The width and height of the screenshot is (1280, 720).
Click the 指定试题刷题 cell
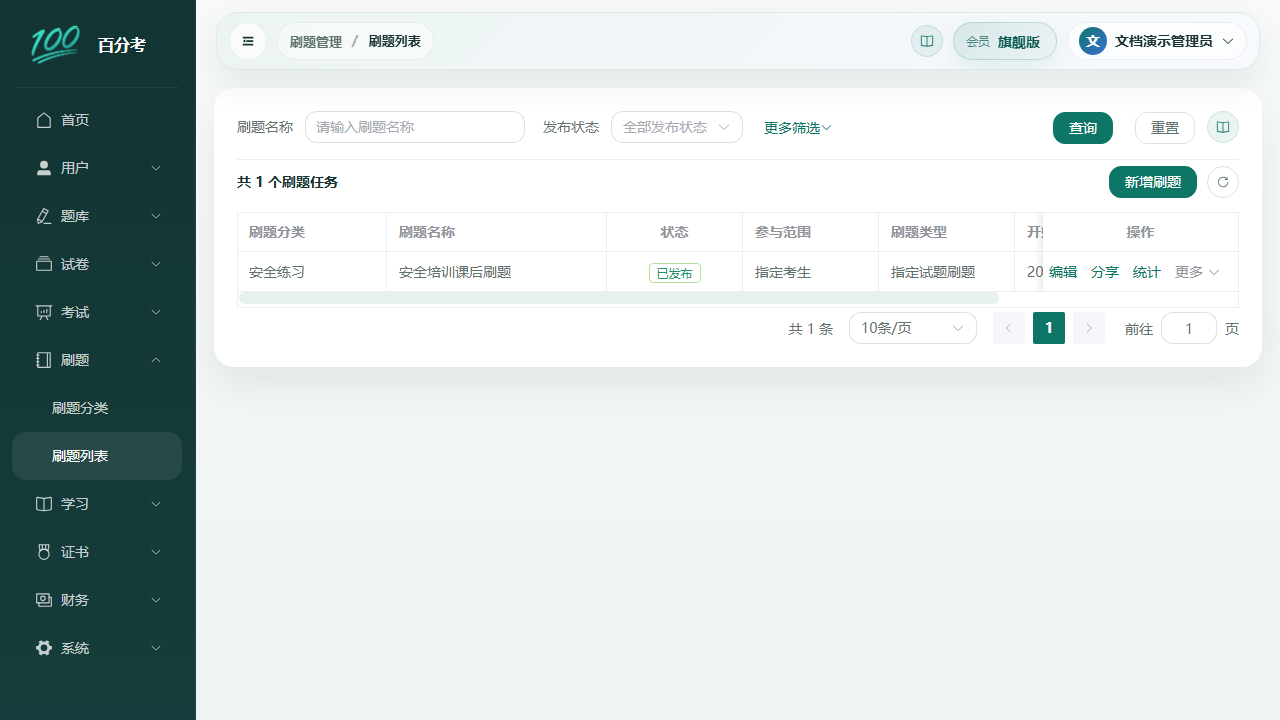tap(947, 272)
